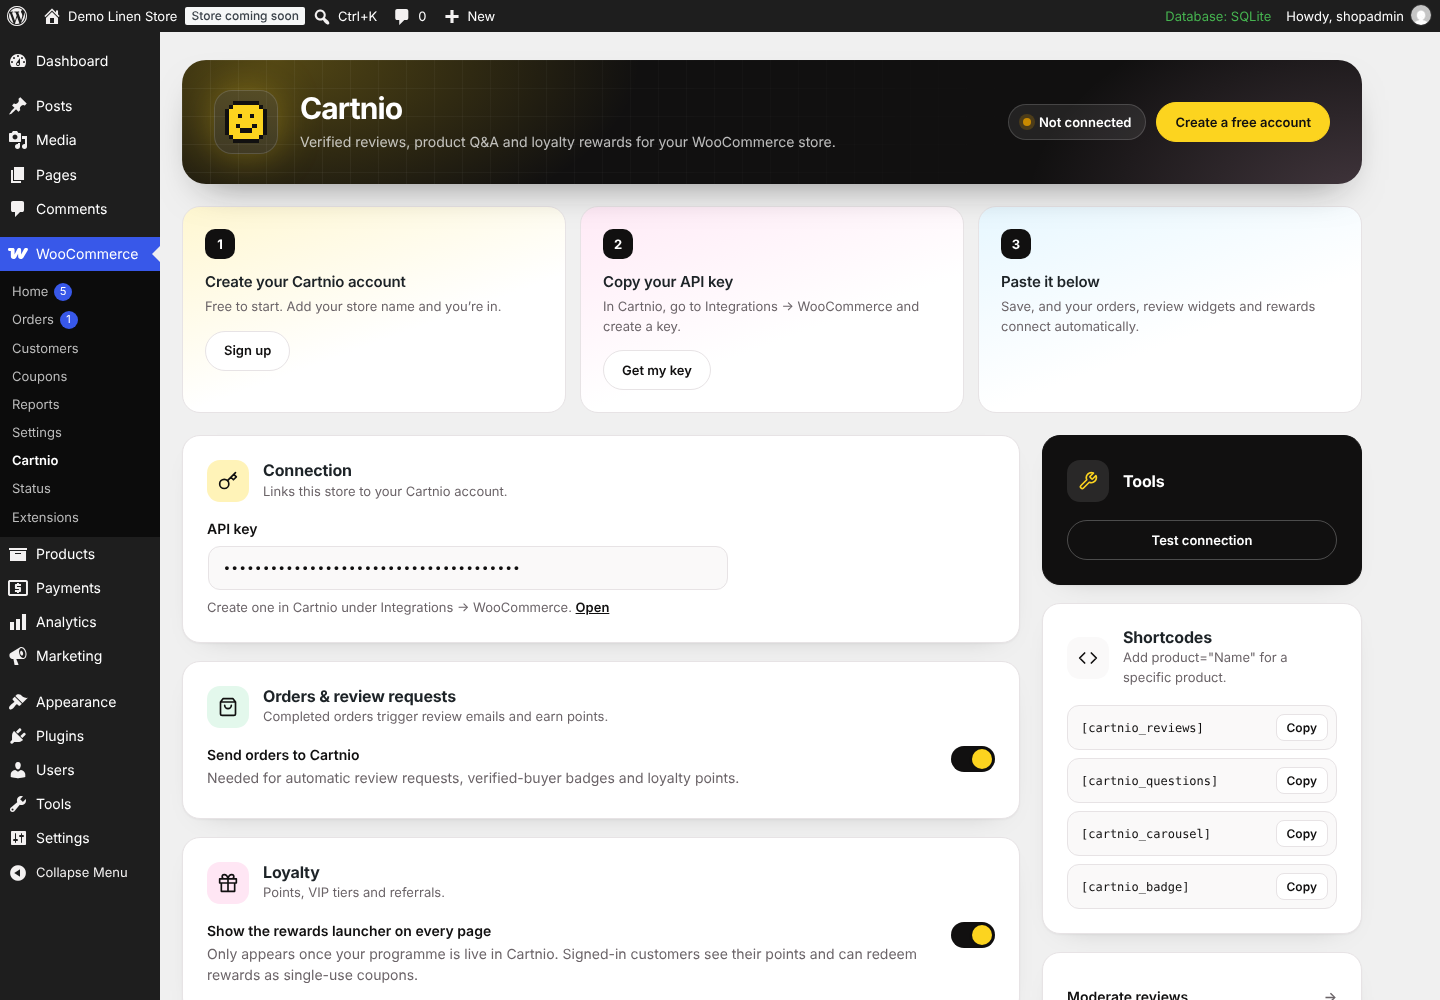The width and height of the screenshot is (1440, 1000).
Task: Open the Moderate reviews arrow
Action: tap(1330, 996)
